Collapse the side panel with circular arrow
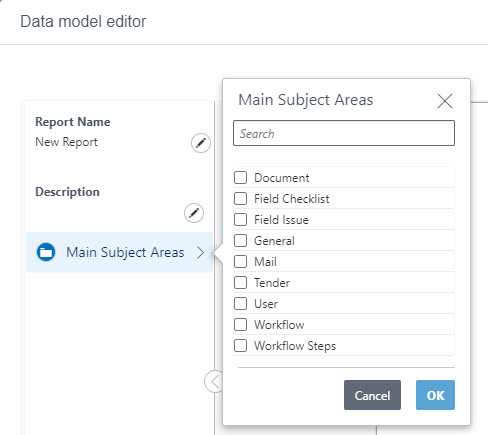This screenshot has height=435, width=488. 213,381
